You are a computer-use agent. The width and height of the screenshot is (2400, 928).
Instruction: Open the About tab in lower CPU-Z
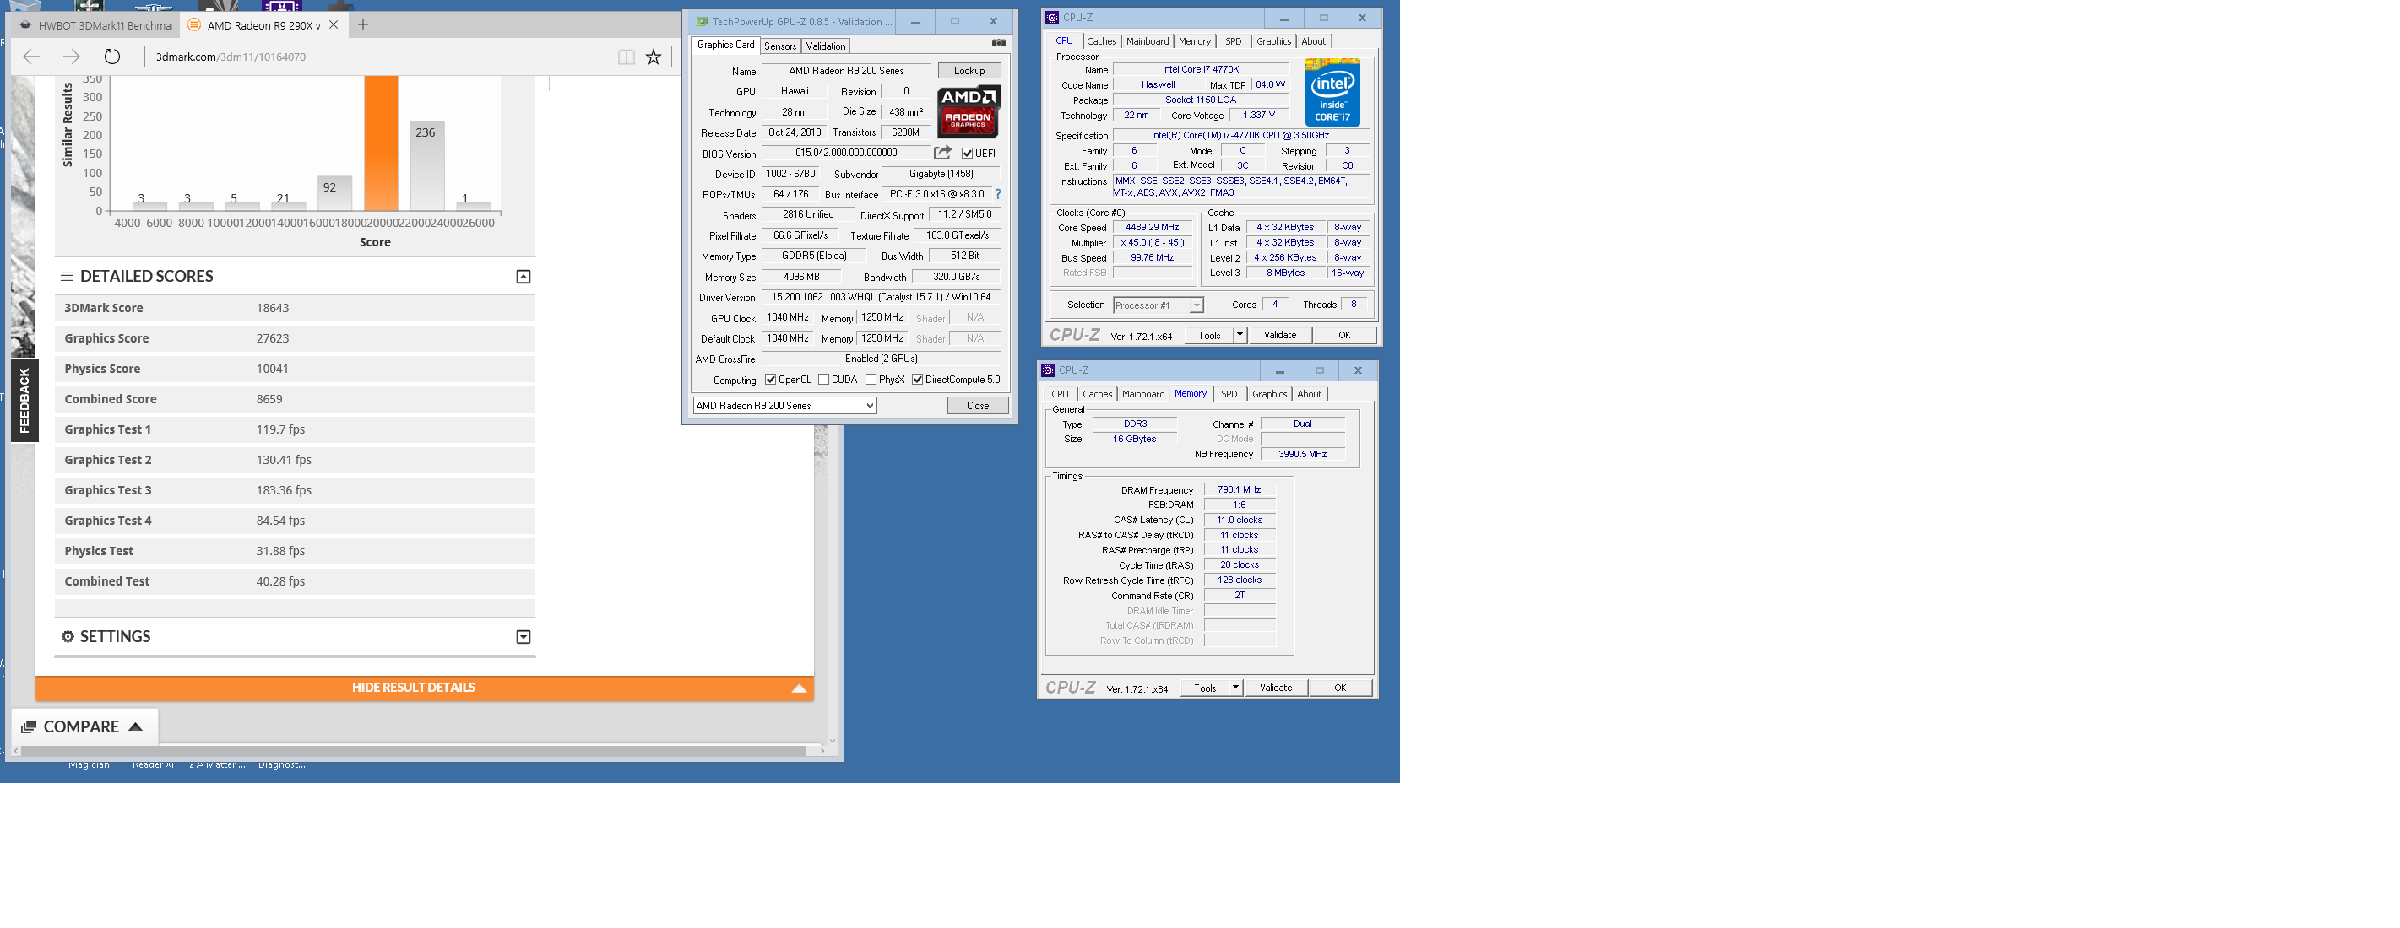1309,394
